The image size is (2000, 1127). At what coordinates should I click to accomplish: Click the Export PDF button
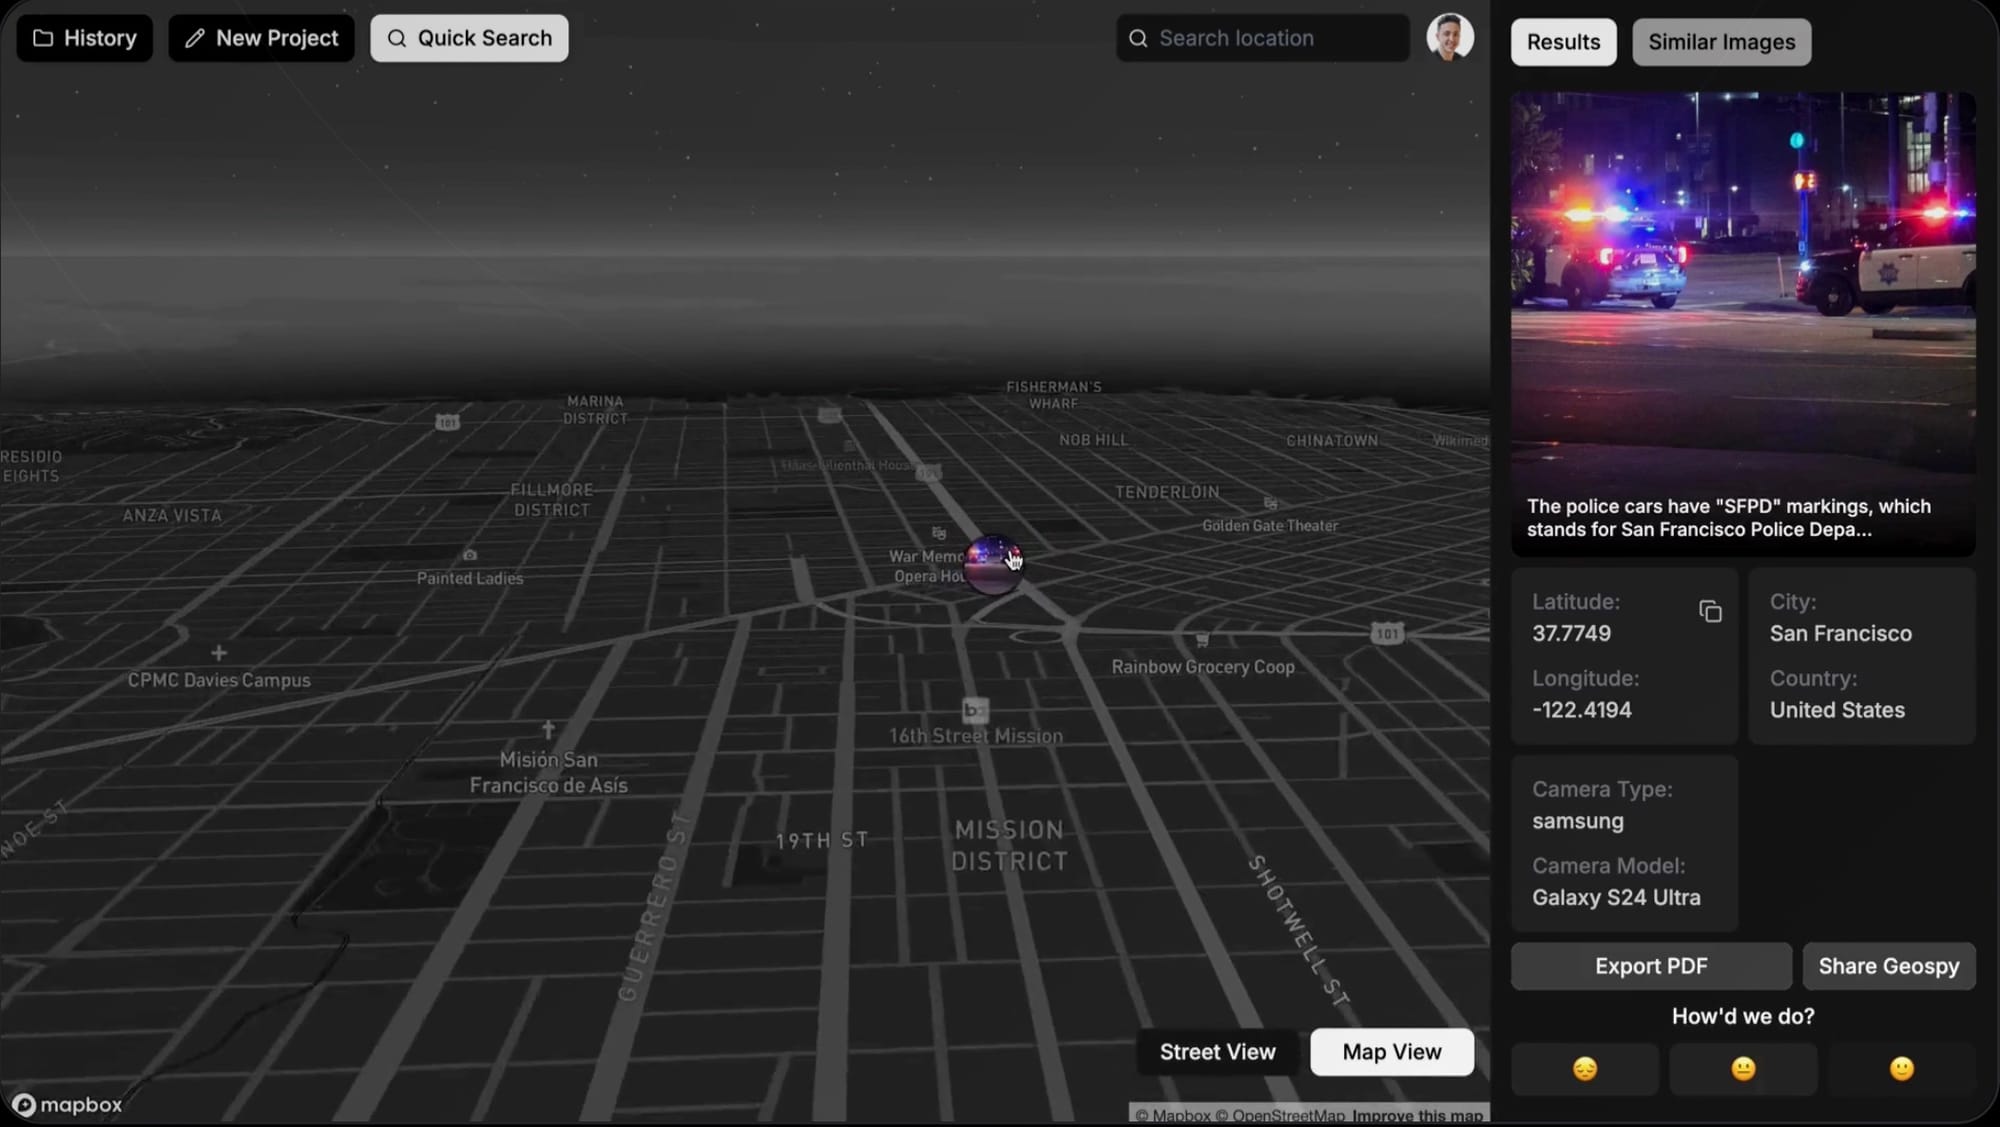pos(1650,966)
